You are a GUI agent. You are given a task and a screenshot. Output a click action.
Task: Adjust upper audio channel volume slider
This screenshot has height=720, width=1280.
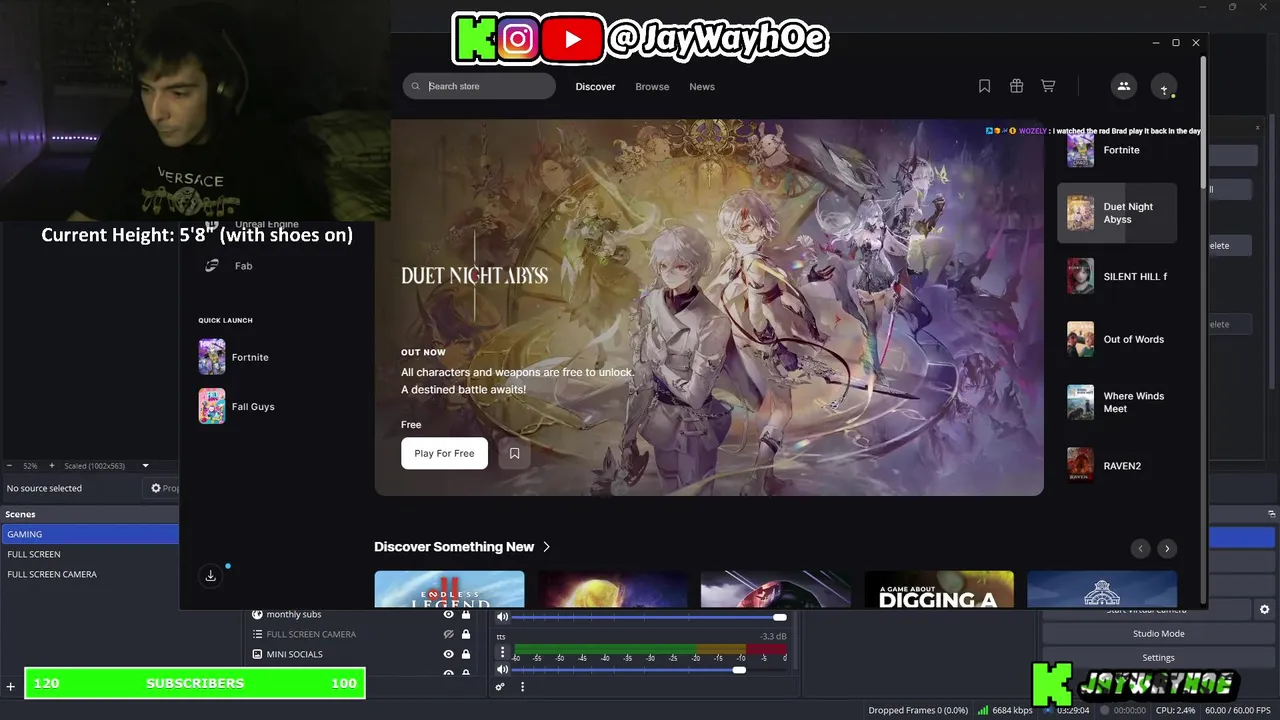pos(780,617)
